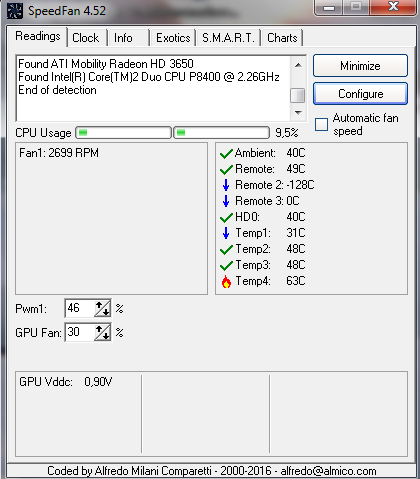This screenshot has height=479, width=420.
Task: Click the Configure button
Action: (x=360, y=94)
